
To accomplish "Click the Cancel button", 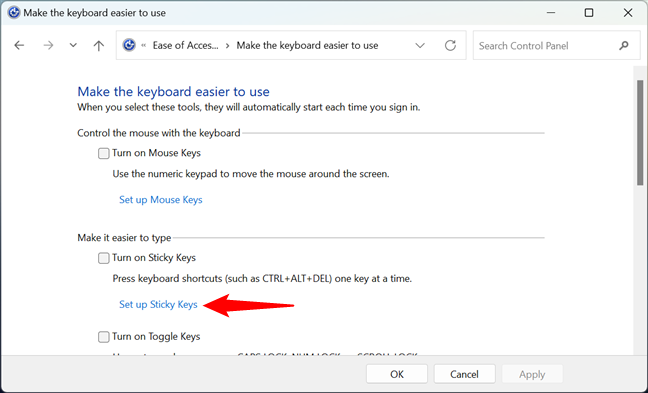I will (465, 374).
